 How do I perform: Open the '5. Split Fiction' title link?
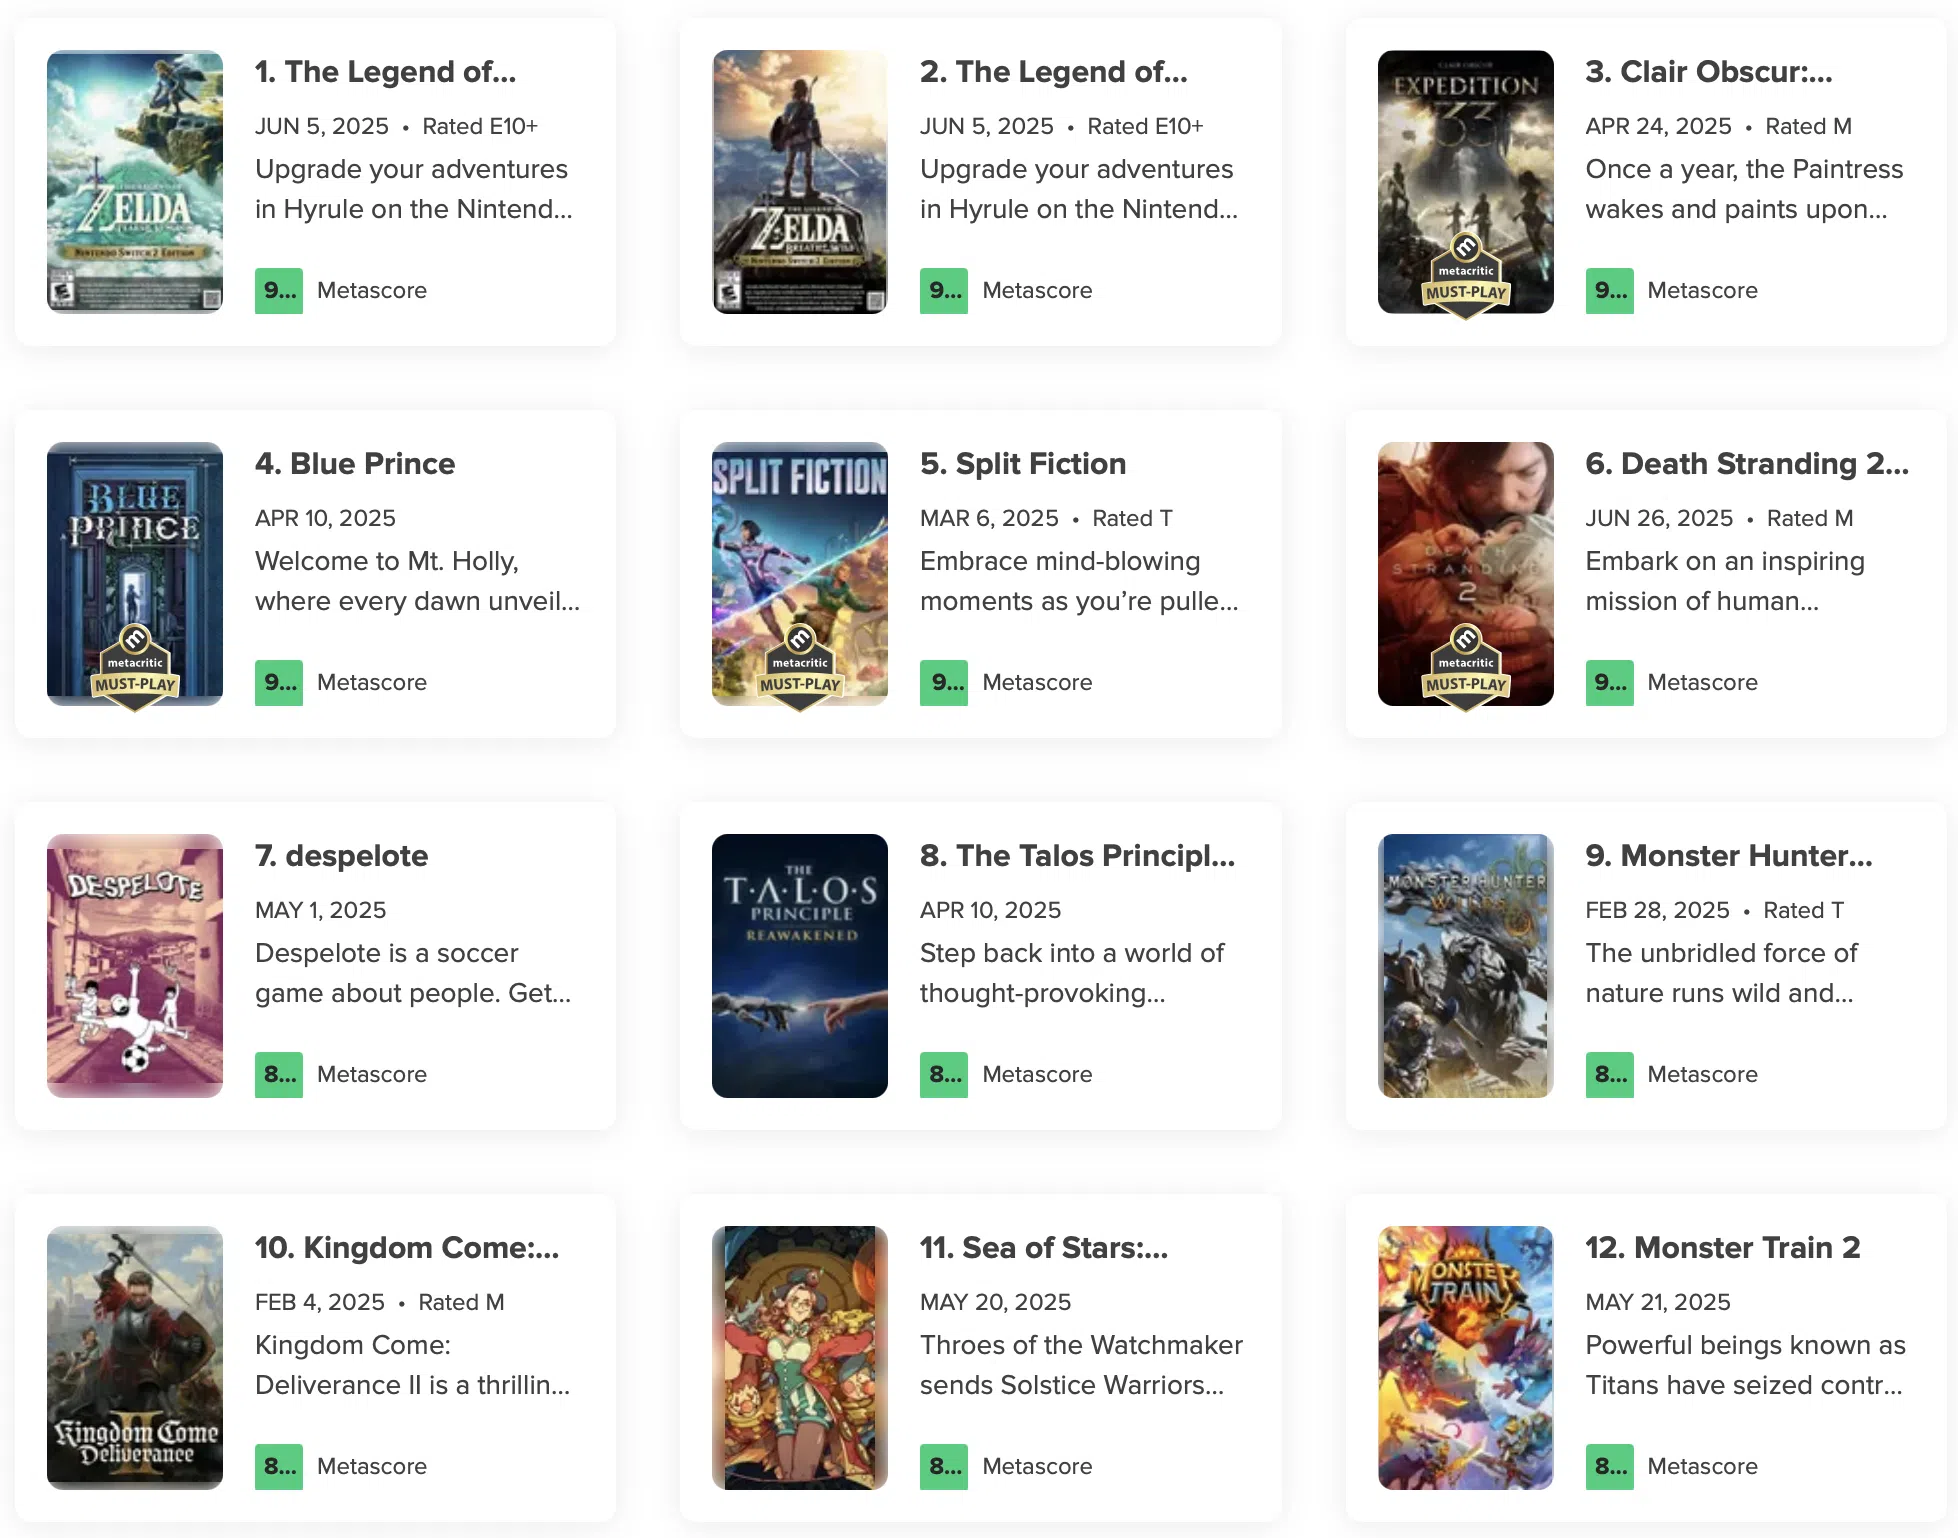[x=1022, y=464]
